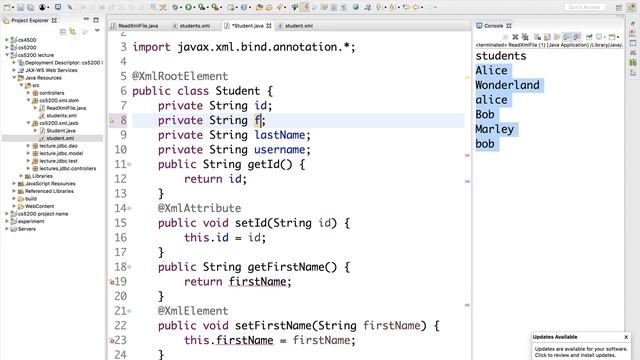The width and height of the screenshot is (640, 360).
Task: Toggle Show Console on Standard Error change
Action: 576,37
